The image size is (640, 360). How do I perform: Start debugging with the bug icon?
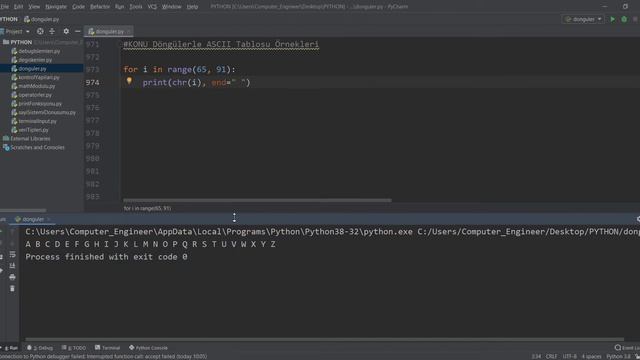[624, 19]
